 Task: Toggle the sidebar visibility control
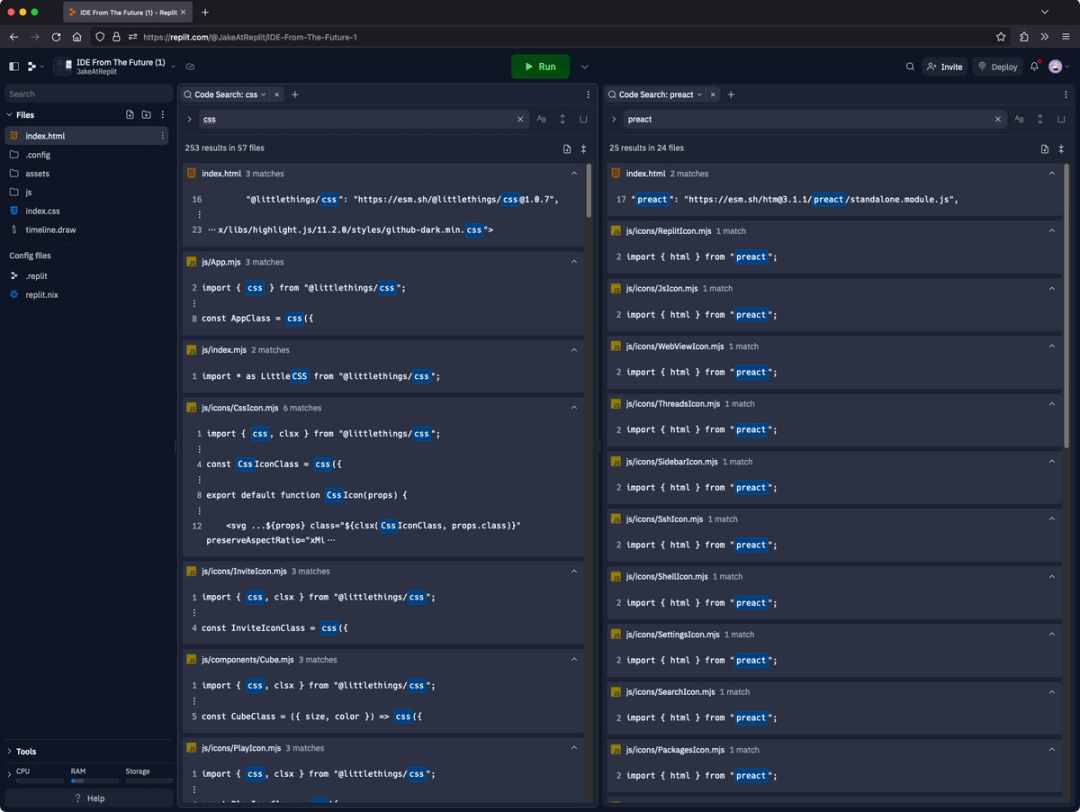click(x=13, y=66)
